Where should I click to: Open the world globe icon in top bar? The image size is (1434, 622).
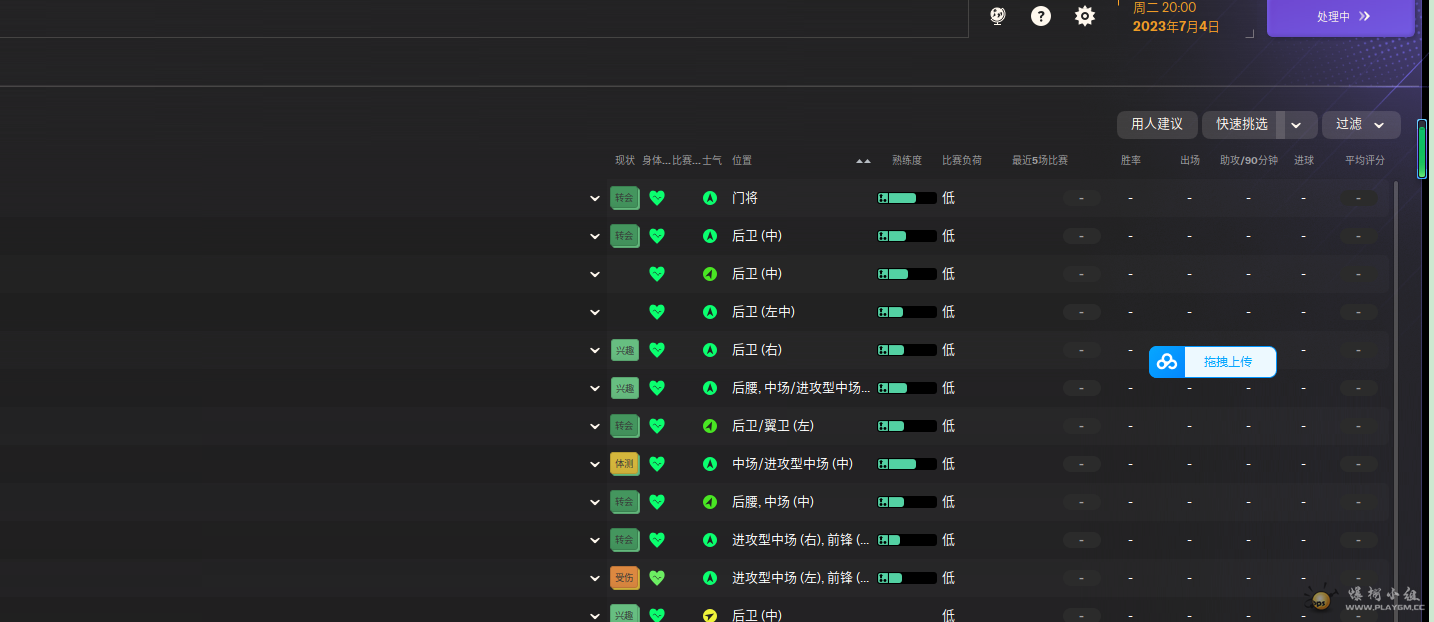click(x=997, y=16)
